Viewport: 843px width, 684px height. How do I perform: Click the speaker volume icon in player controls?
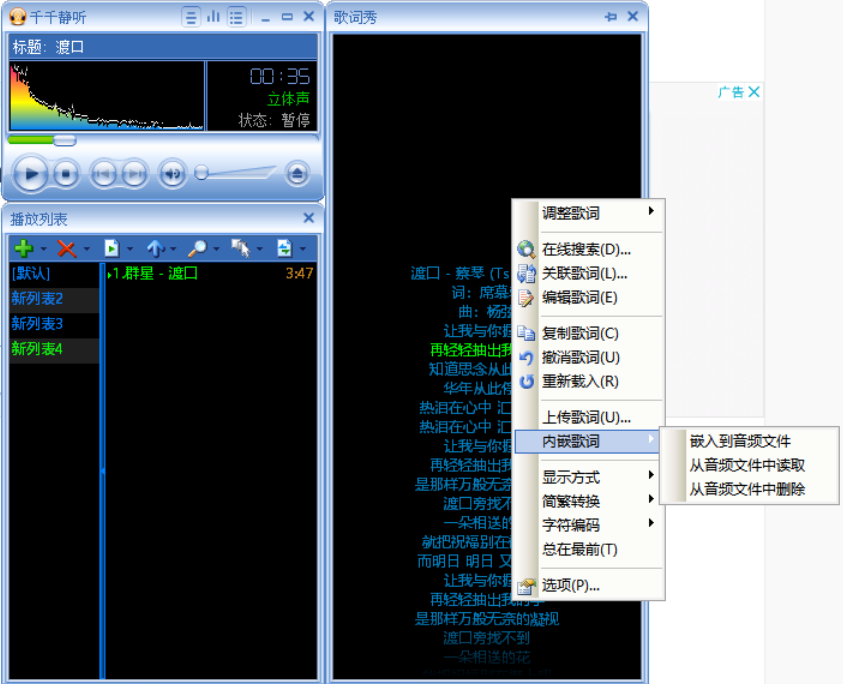click(x=172, y=172)
